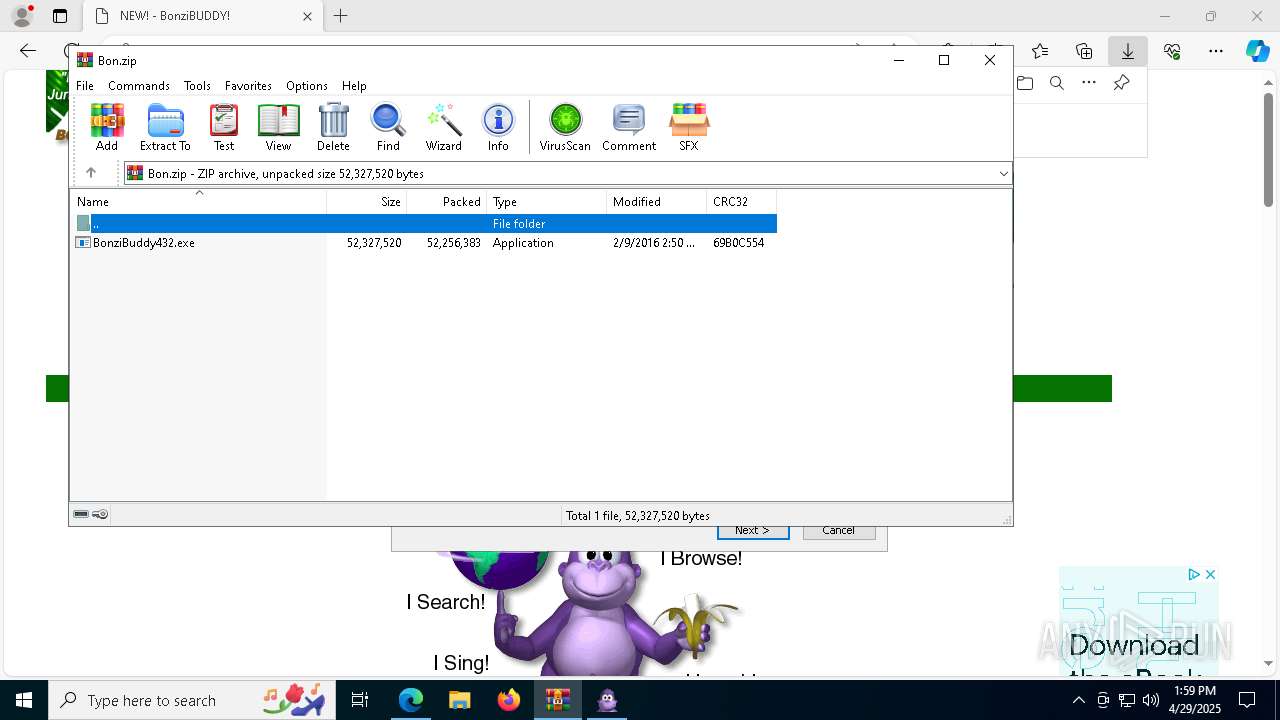Open the Help menu
The height and width of the screenshot is (720, 1280).
354,86
